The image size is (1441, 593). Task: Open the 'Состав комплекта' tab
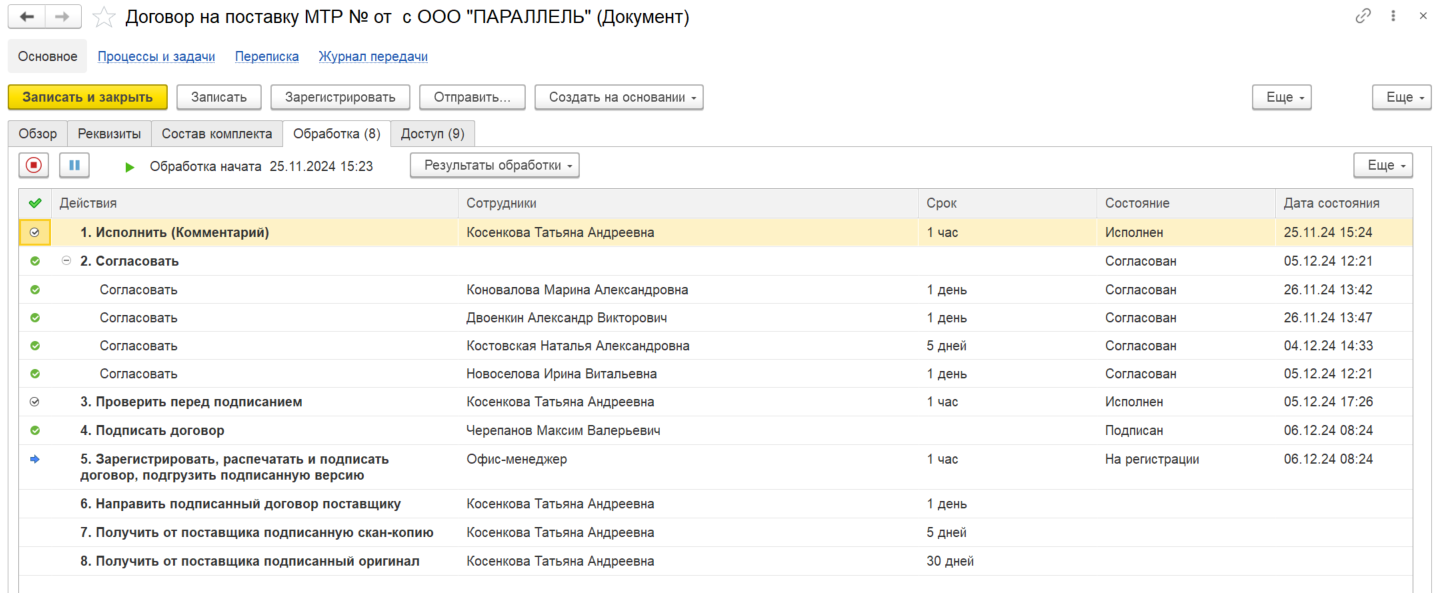pyautogui.click(x=217, y=134)
